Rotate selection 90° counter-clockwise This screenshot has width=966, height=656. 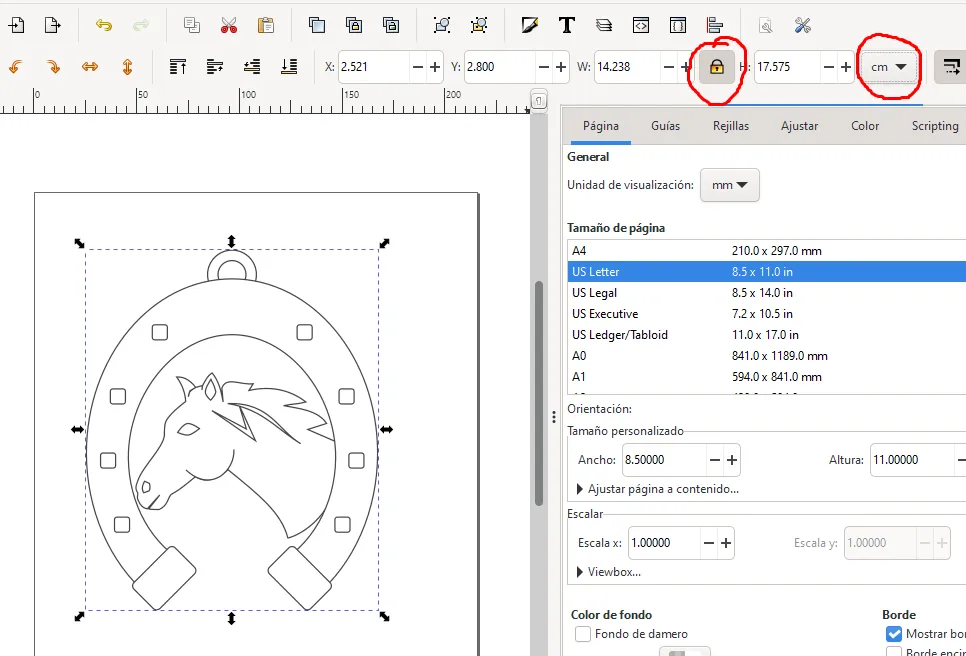coord(15,67)
